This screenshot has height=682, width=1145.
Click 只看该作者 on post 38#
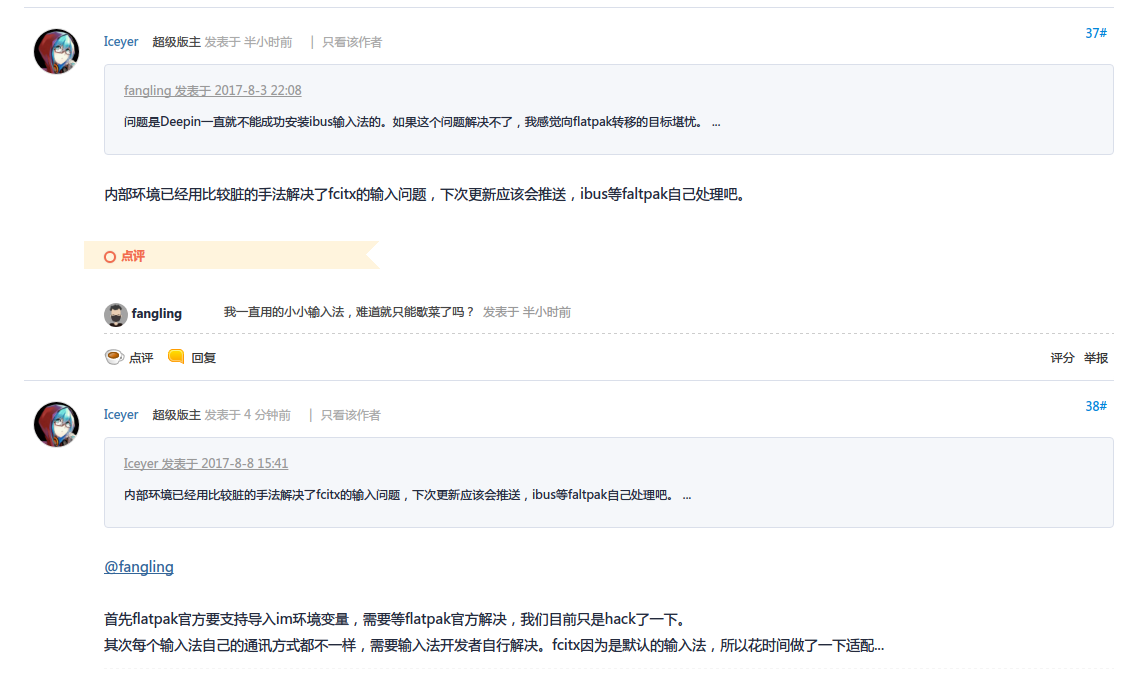[351, 415]
